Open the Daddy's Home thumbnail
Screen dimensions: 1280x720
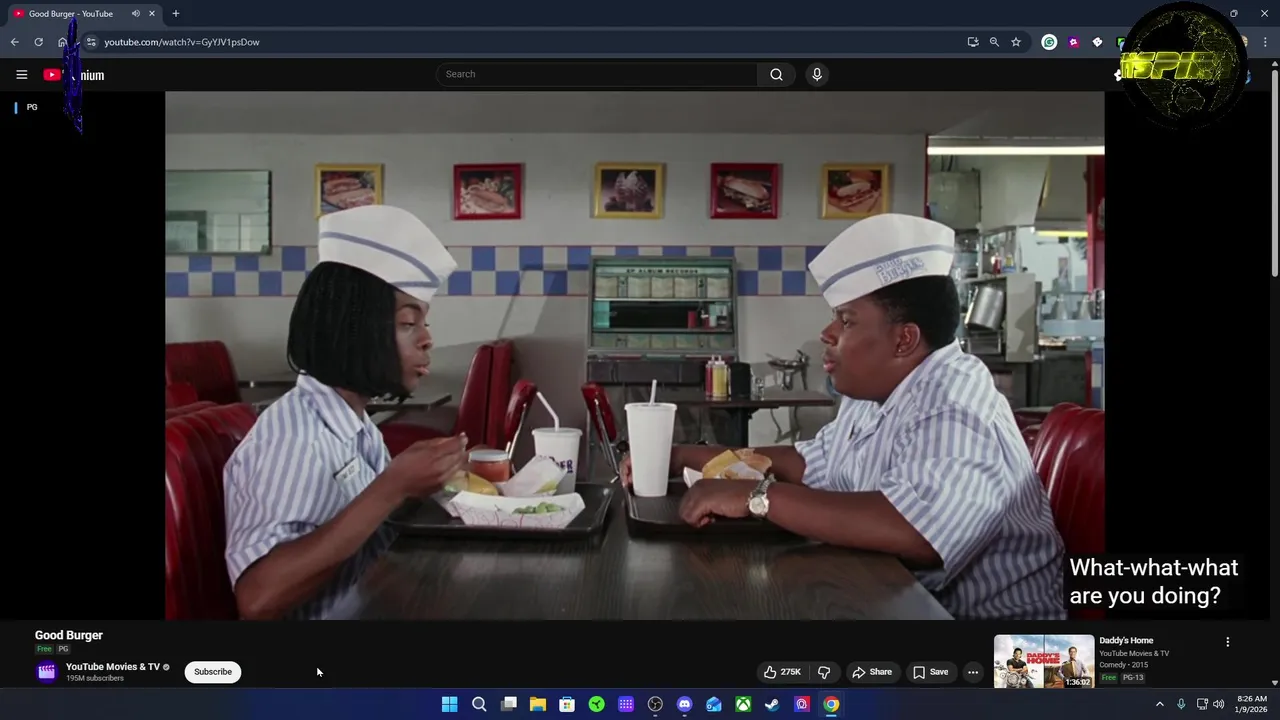(1043, 662)
